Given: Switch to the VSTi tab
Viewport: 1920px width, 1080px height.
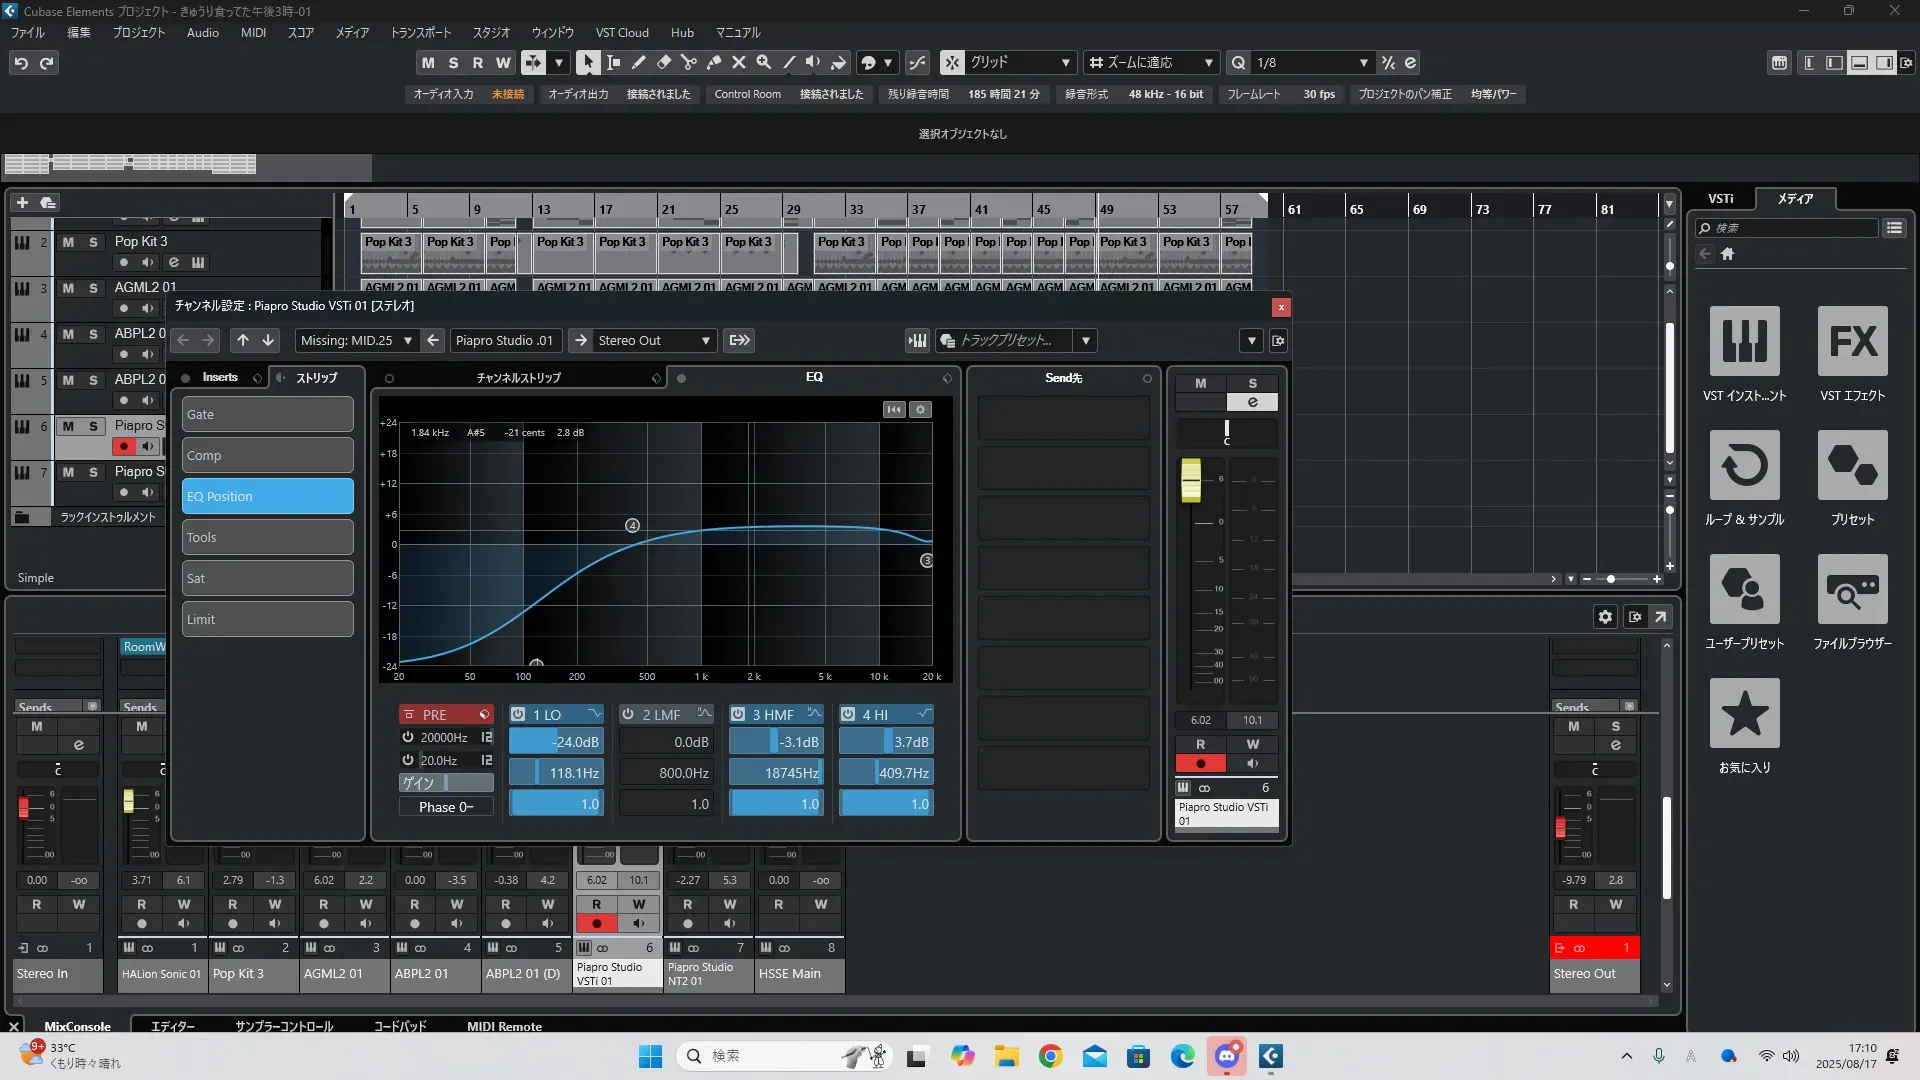Looking at the screenshot, I should pos(1720,199).
